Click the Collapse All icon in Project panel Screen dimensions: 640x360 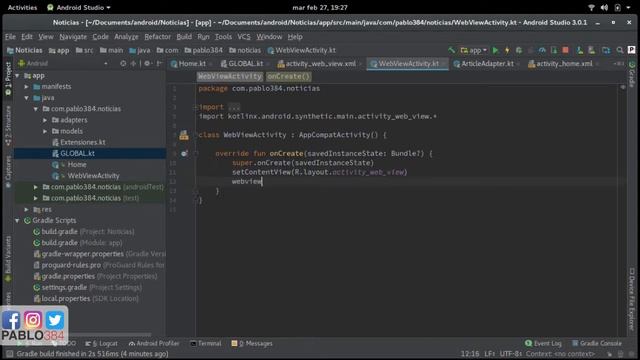133,64
